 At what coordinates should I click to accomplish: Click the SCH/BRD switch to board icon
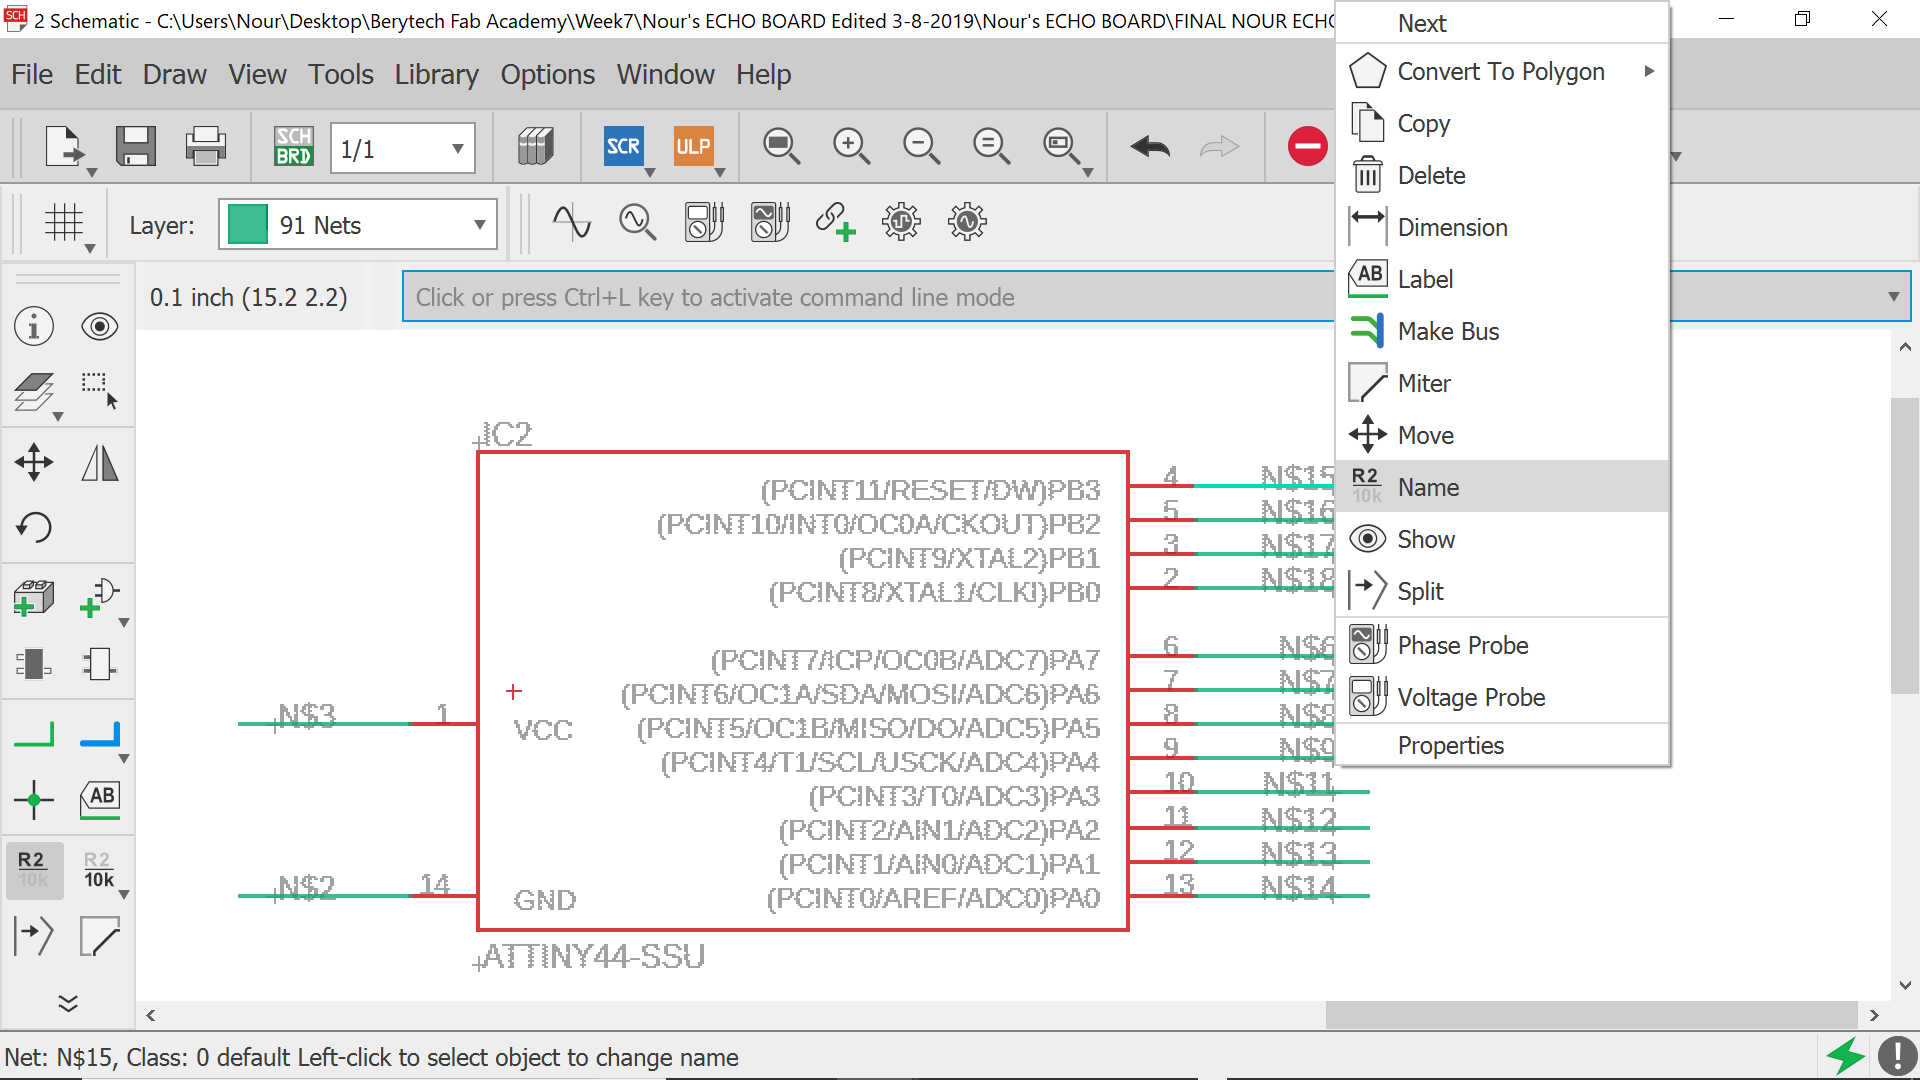click(293, 147)
